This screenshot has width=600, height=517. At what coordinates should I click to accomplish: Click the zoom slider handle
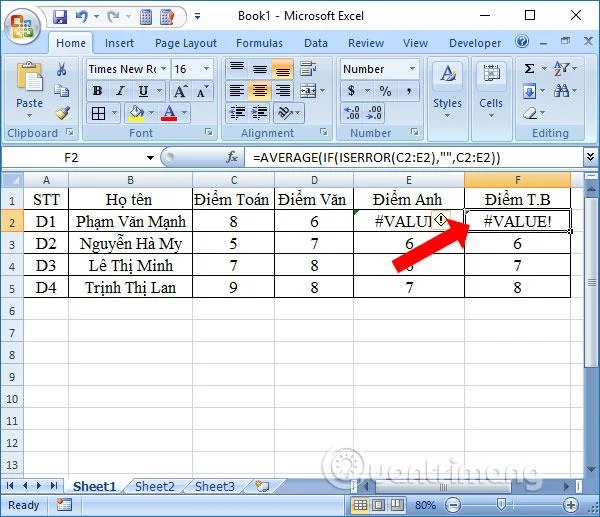click(501, 504)
